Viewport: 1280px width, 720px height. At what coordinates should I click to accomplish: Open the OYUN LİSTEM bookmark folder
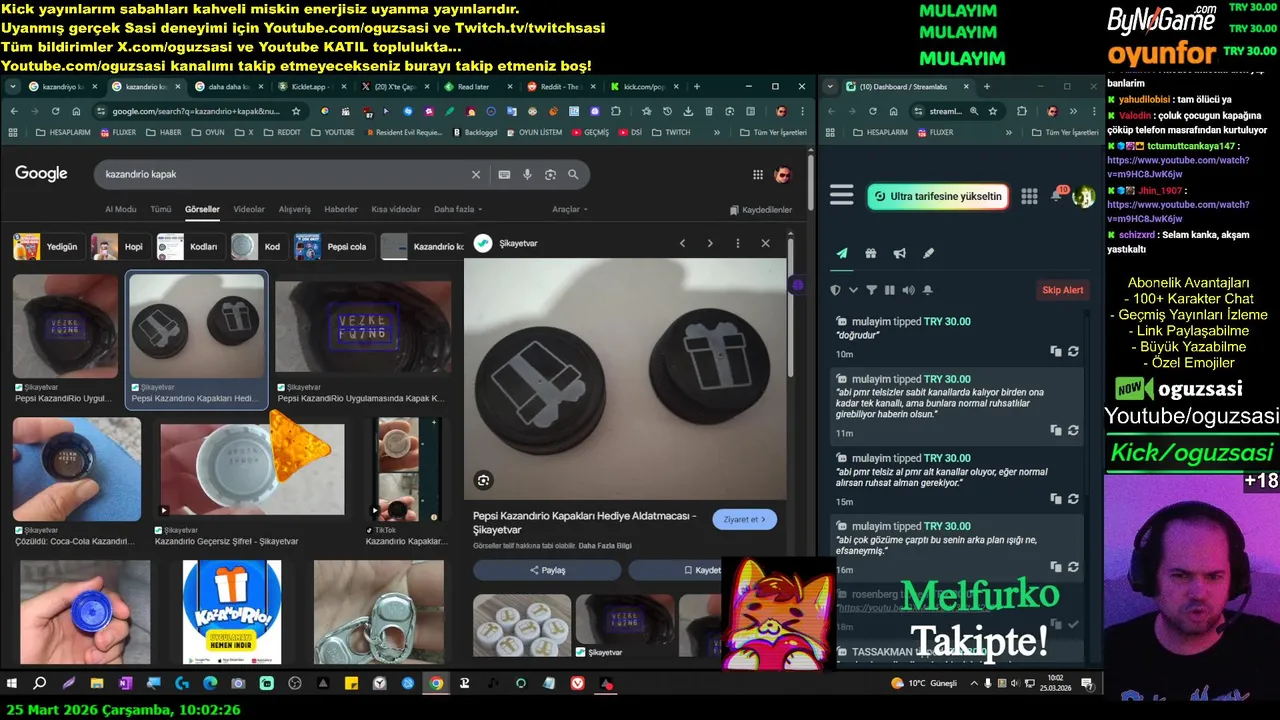[x=533, y=132]
